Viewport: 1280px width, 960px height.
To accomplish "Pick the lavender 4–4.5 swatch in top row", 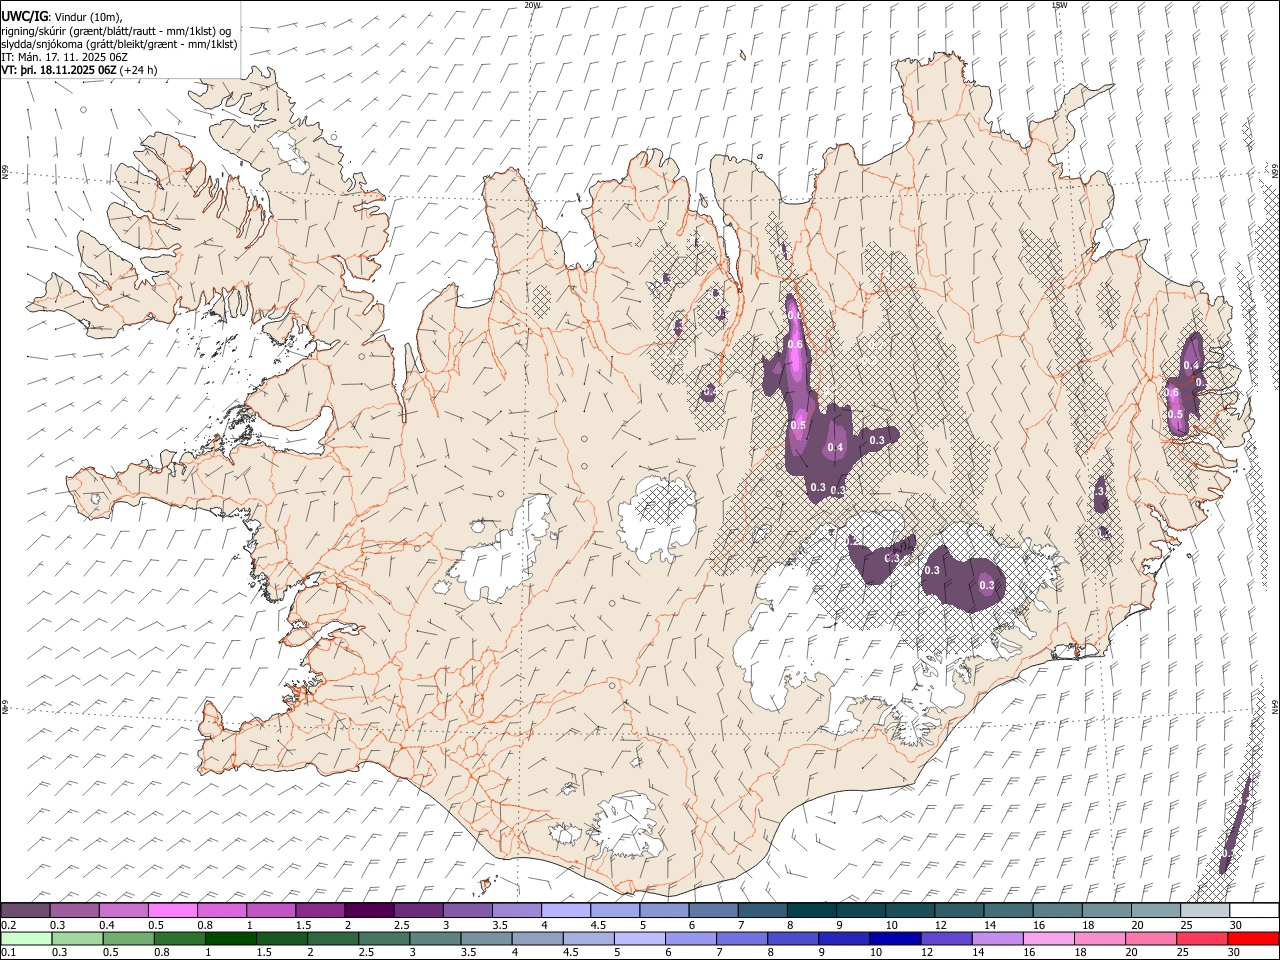I will (x=566, y=910).
